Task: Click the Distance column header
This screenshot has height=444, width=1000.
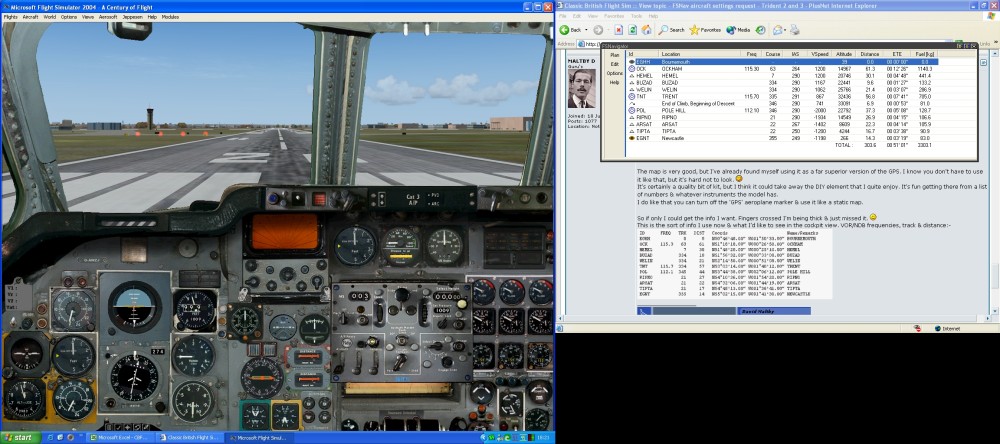Action: click(x=869, y=54)
